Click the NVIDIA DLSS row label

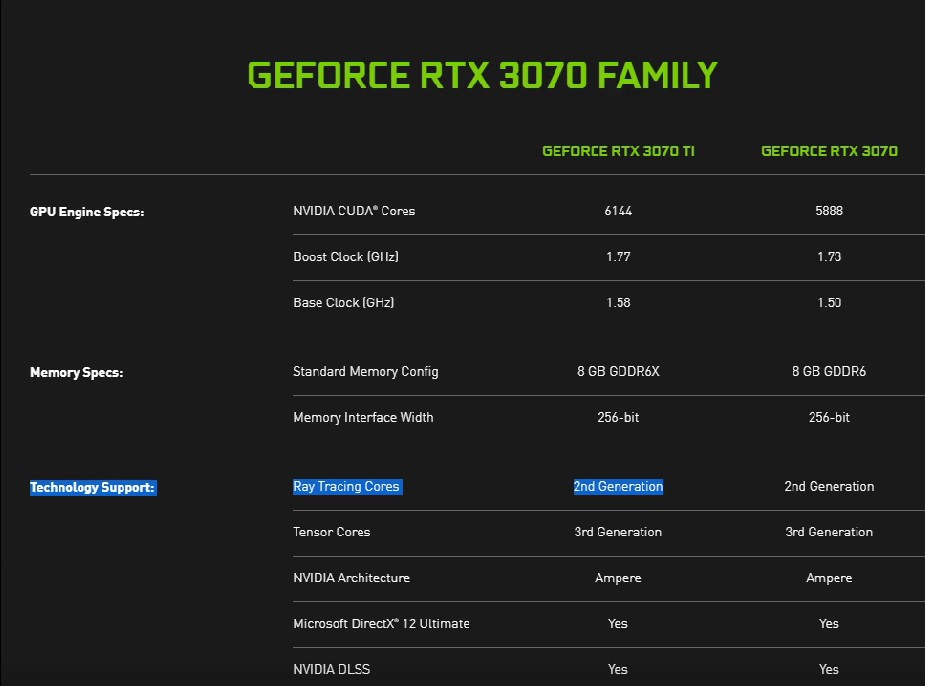point(331,669)
